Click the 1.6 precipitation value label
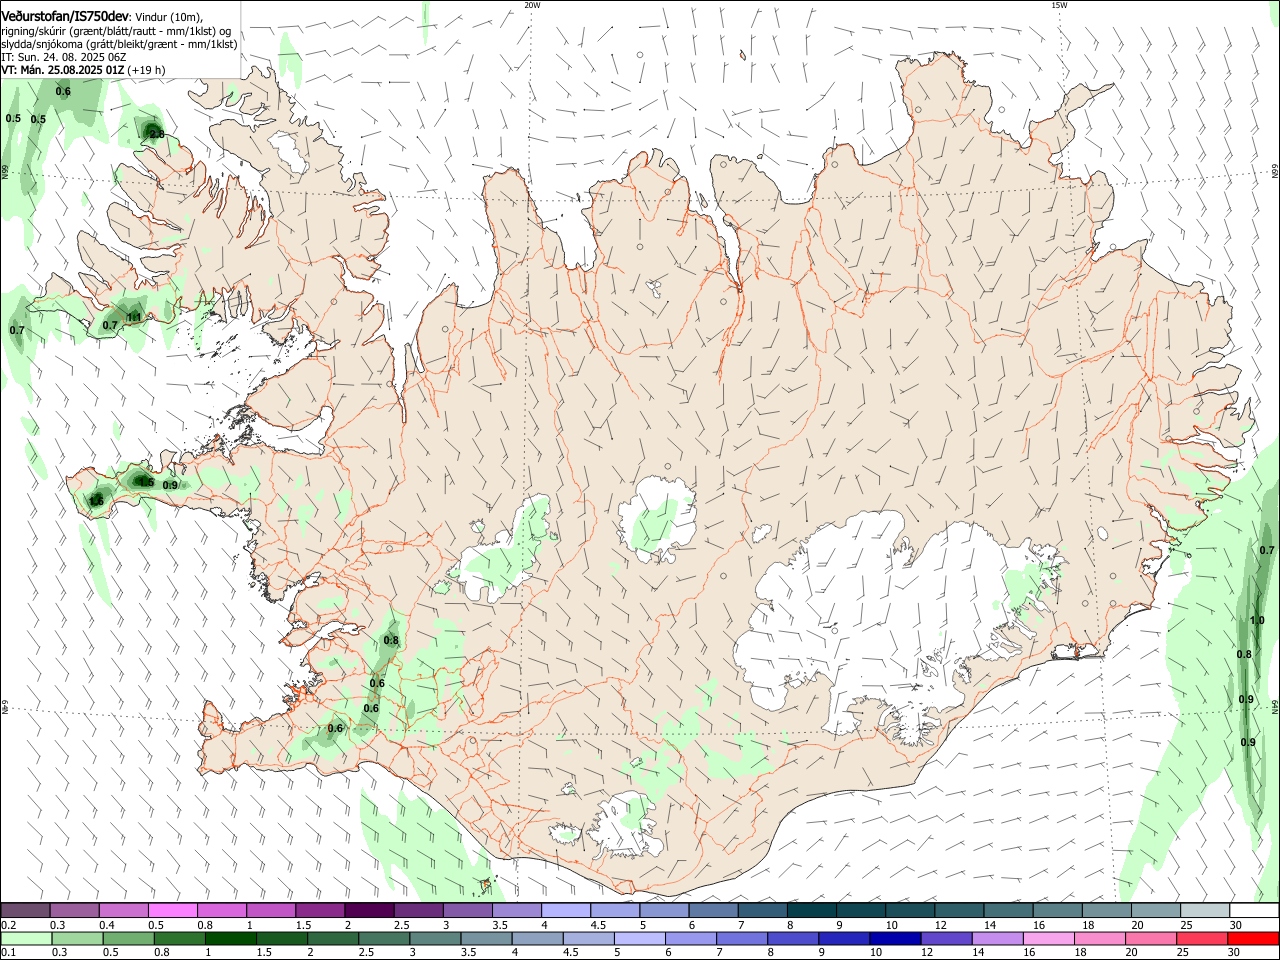The image size is (1280, 960). point(96,500)
